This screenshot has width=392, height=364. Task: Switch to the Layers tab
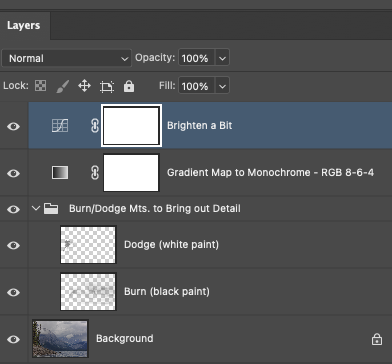tap(24, 26)
